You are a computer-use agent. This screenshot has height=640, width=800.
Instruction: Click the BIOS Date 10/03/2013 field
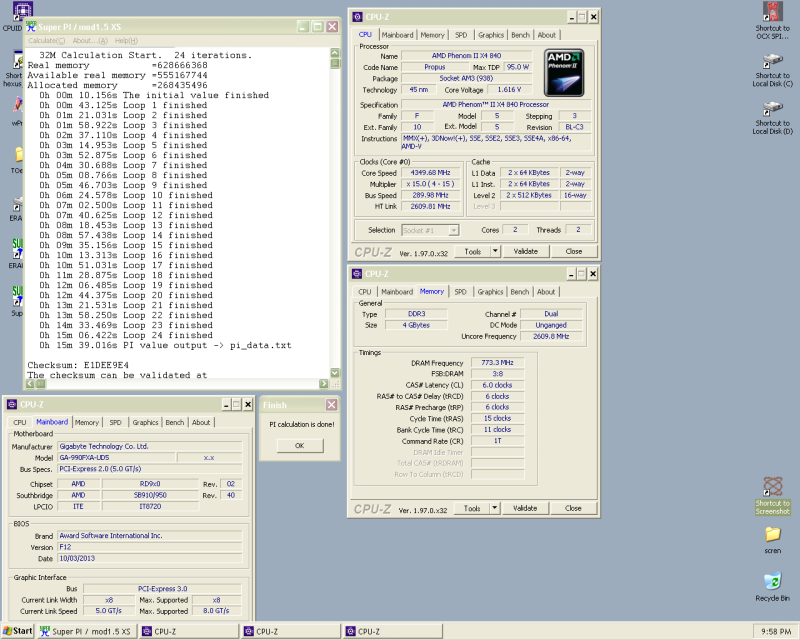pyautogui.click(x=149, y=558)
